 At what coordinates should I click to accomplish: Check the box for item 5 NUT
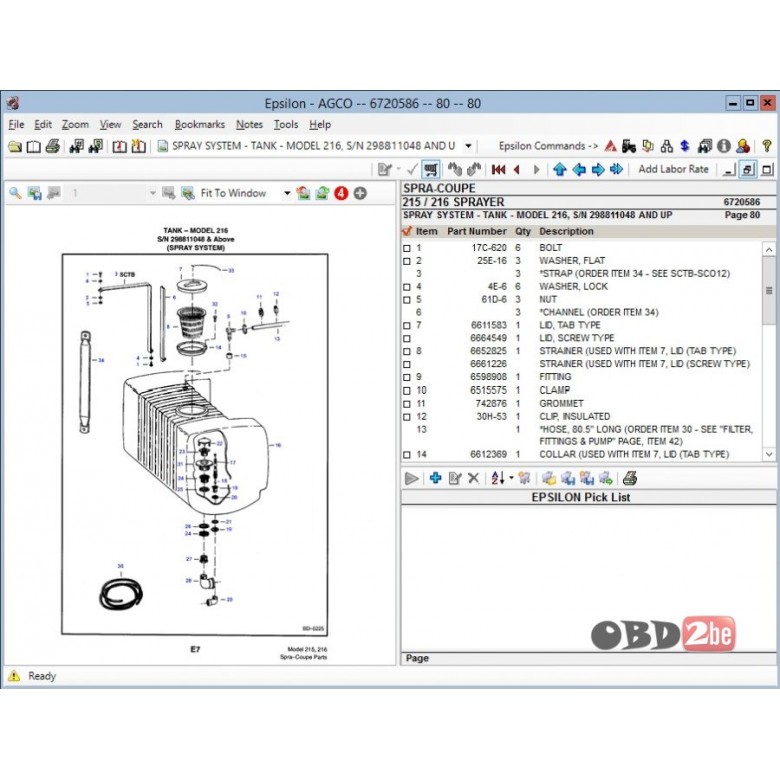coord(407,300)
